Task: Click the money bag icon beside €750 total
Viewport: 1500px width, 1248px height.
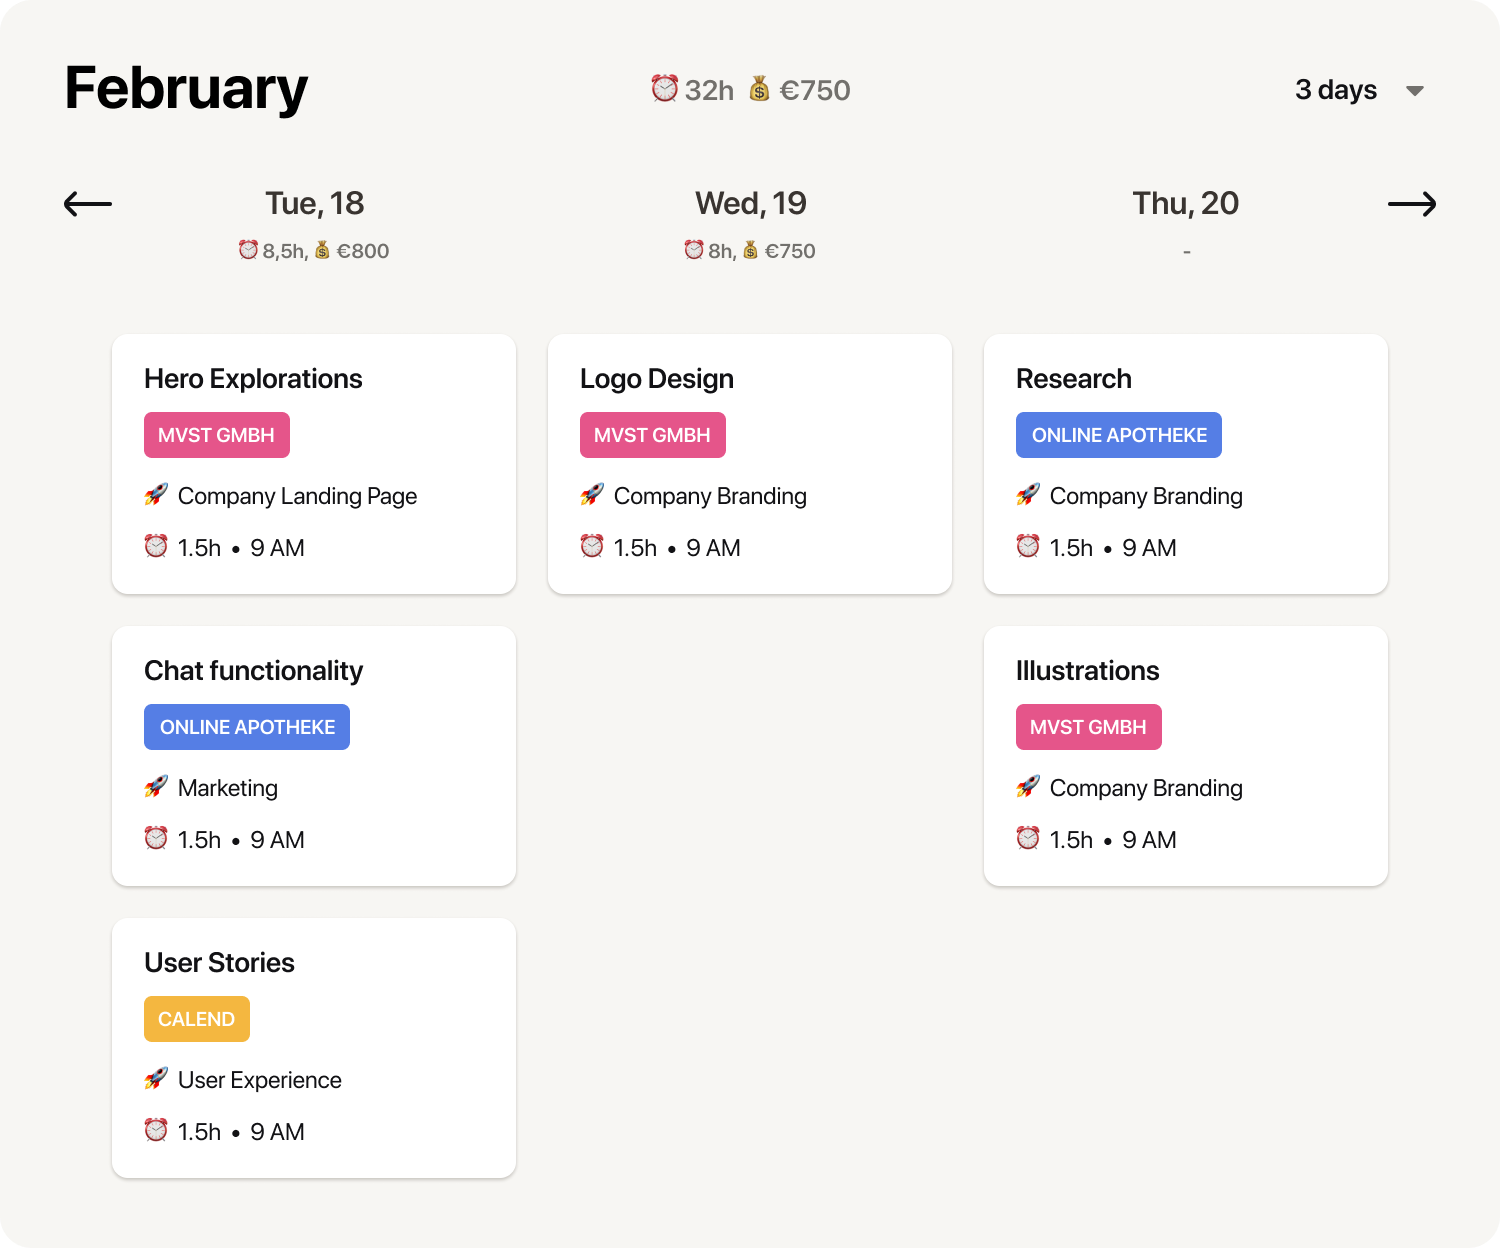Action: click(x=760, y=89)
